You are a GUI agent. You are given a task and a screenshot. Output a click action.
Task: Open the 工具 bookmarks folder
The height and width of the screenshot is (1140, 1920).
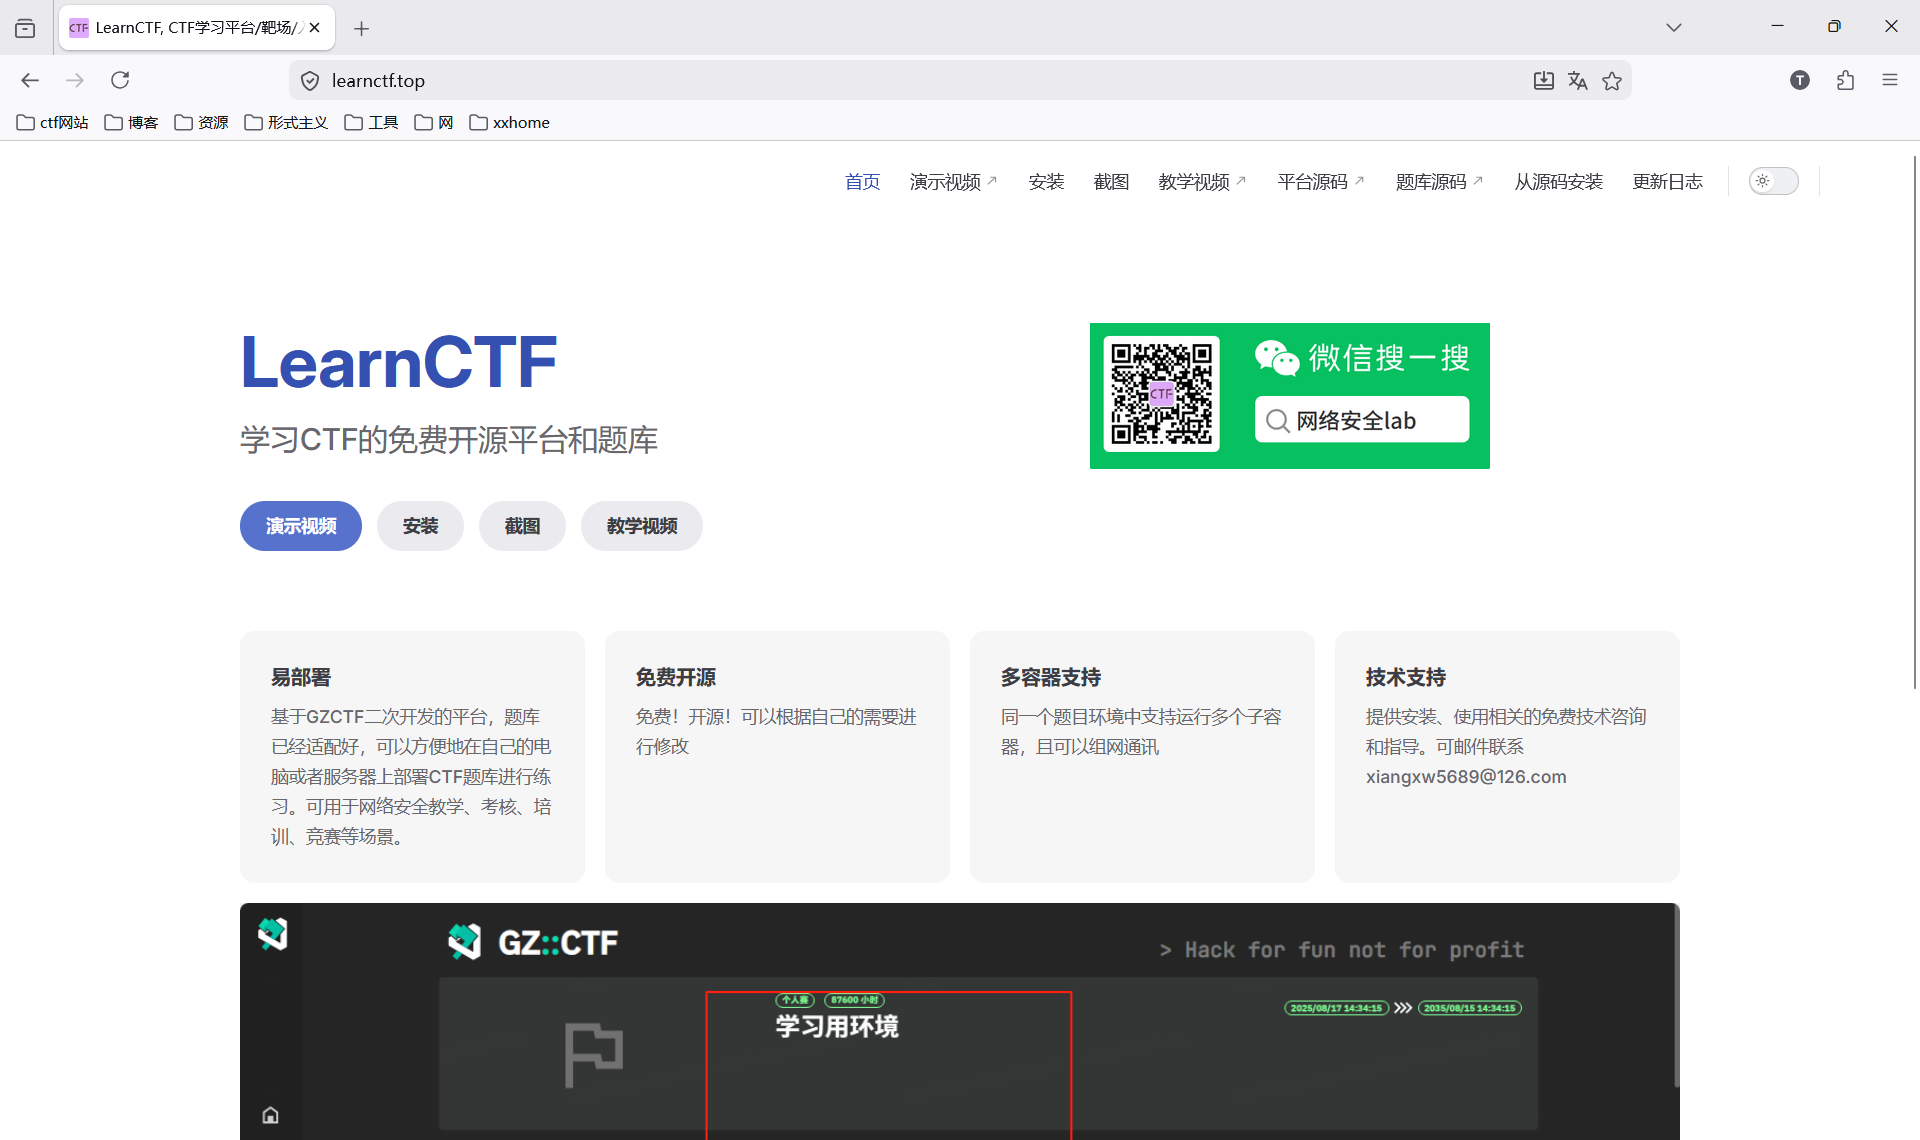[372, 122]
